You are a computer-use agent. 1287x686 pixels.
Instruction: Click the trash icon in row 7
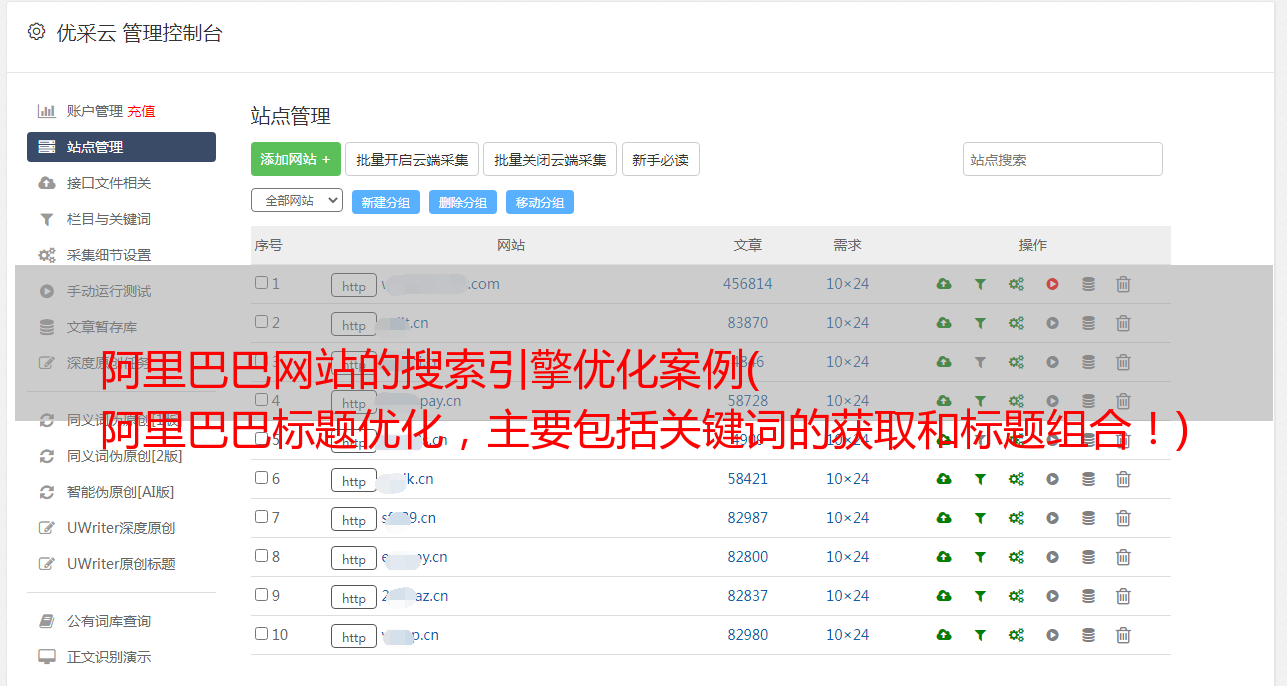coord(1123,518)
